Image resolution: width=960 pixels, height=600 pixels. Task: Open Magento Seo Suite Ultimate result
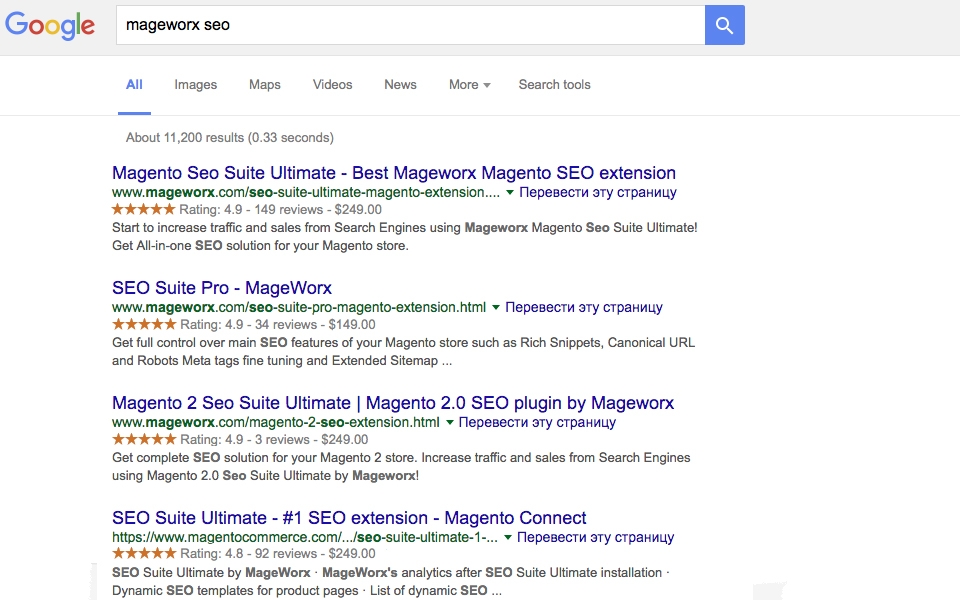[394, 173]
